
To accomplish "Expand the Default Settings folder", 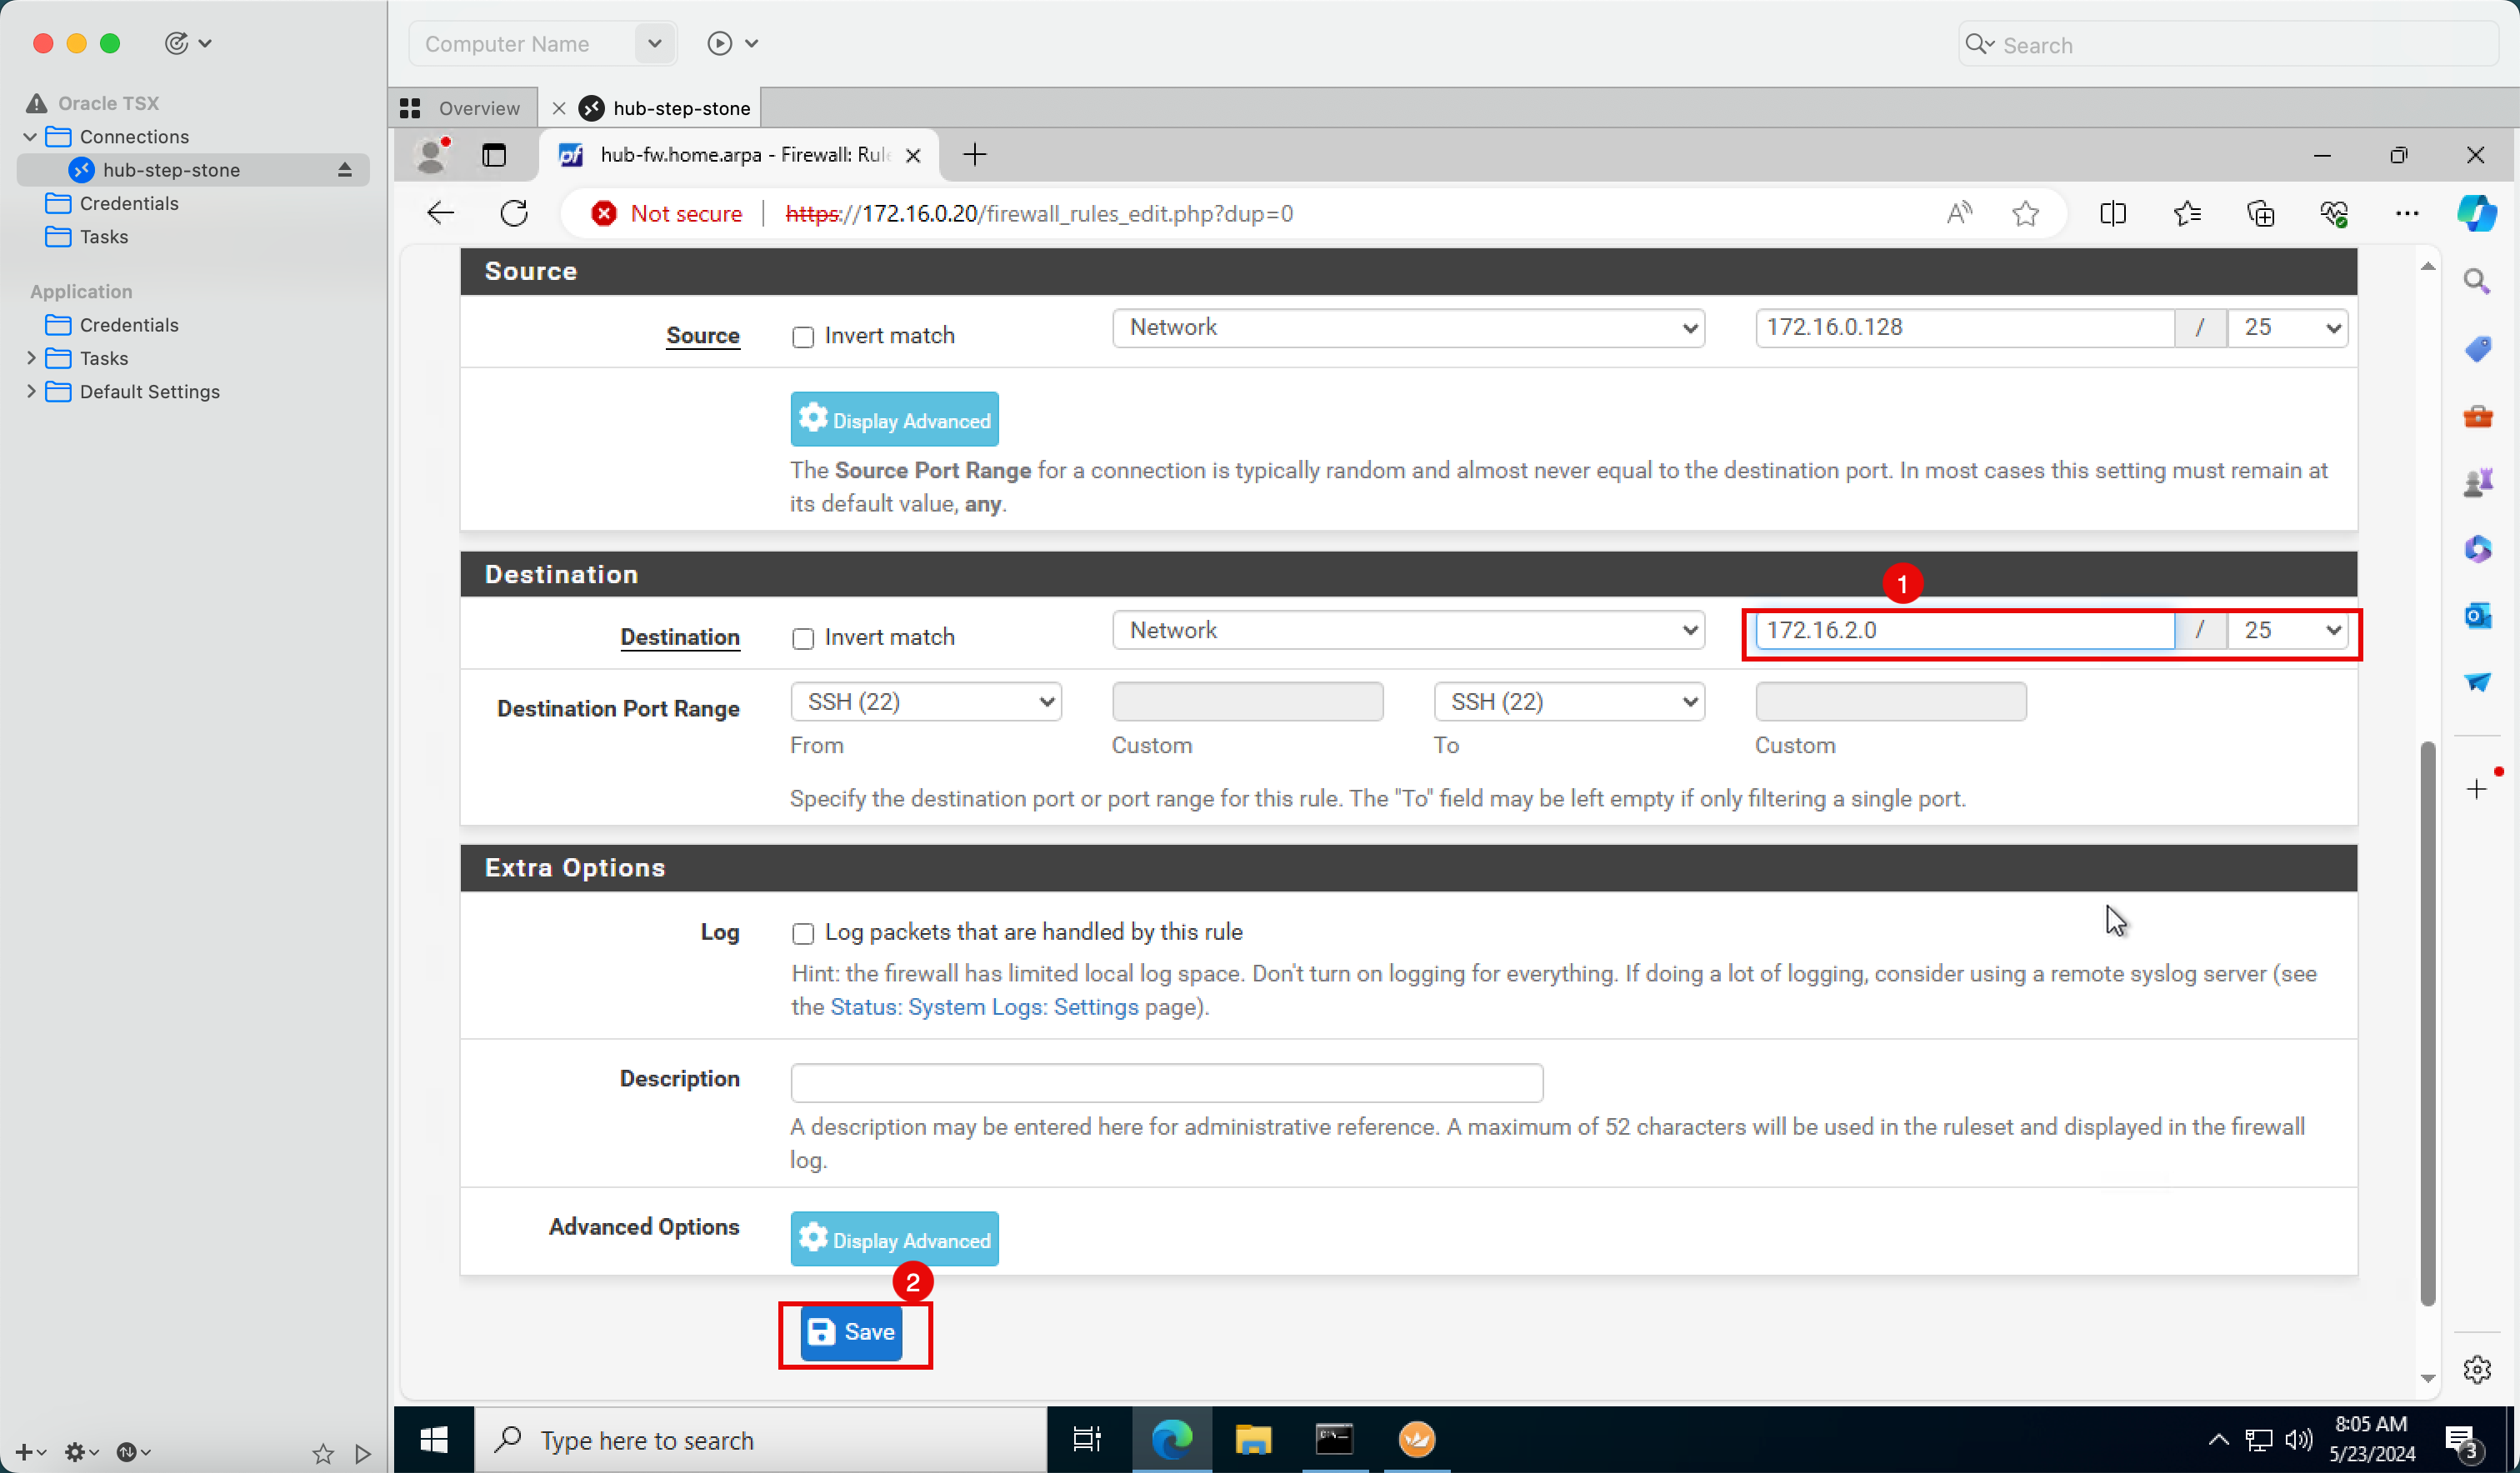I will click(31, 391).
